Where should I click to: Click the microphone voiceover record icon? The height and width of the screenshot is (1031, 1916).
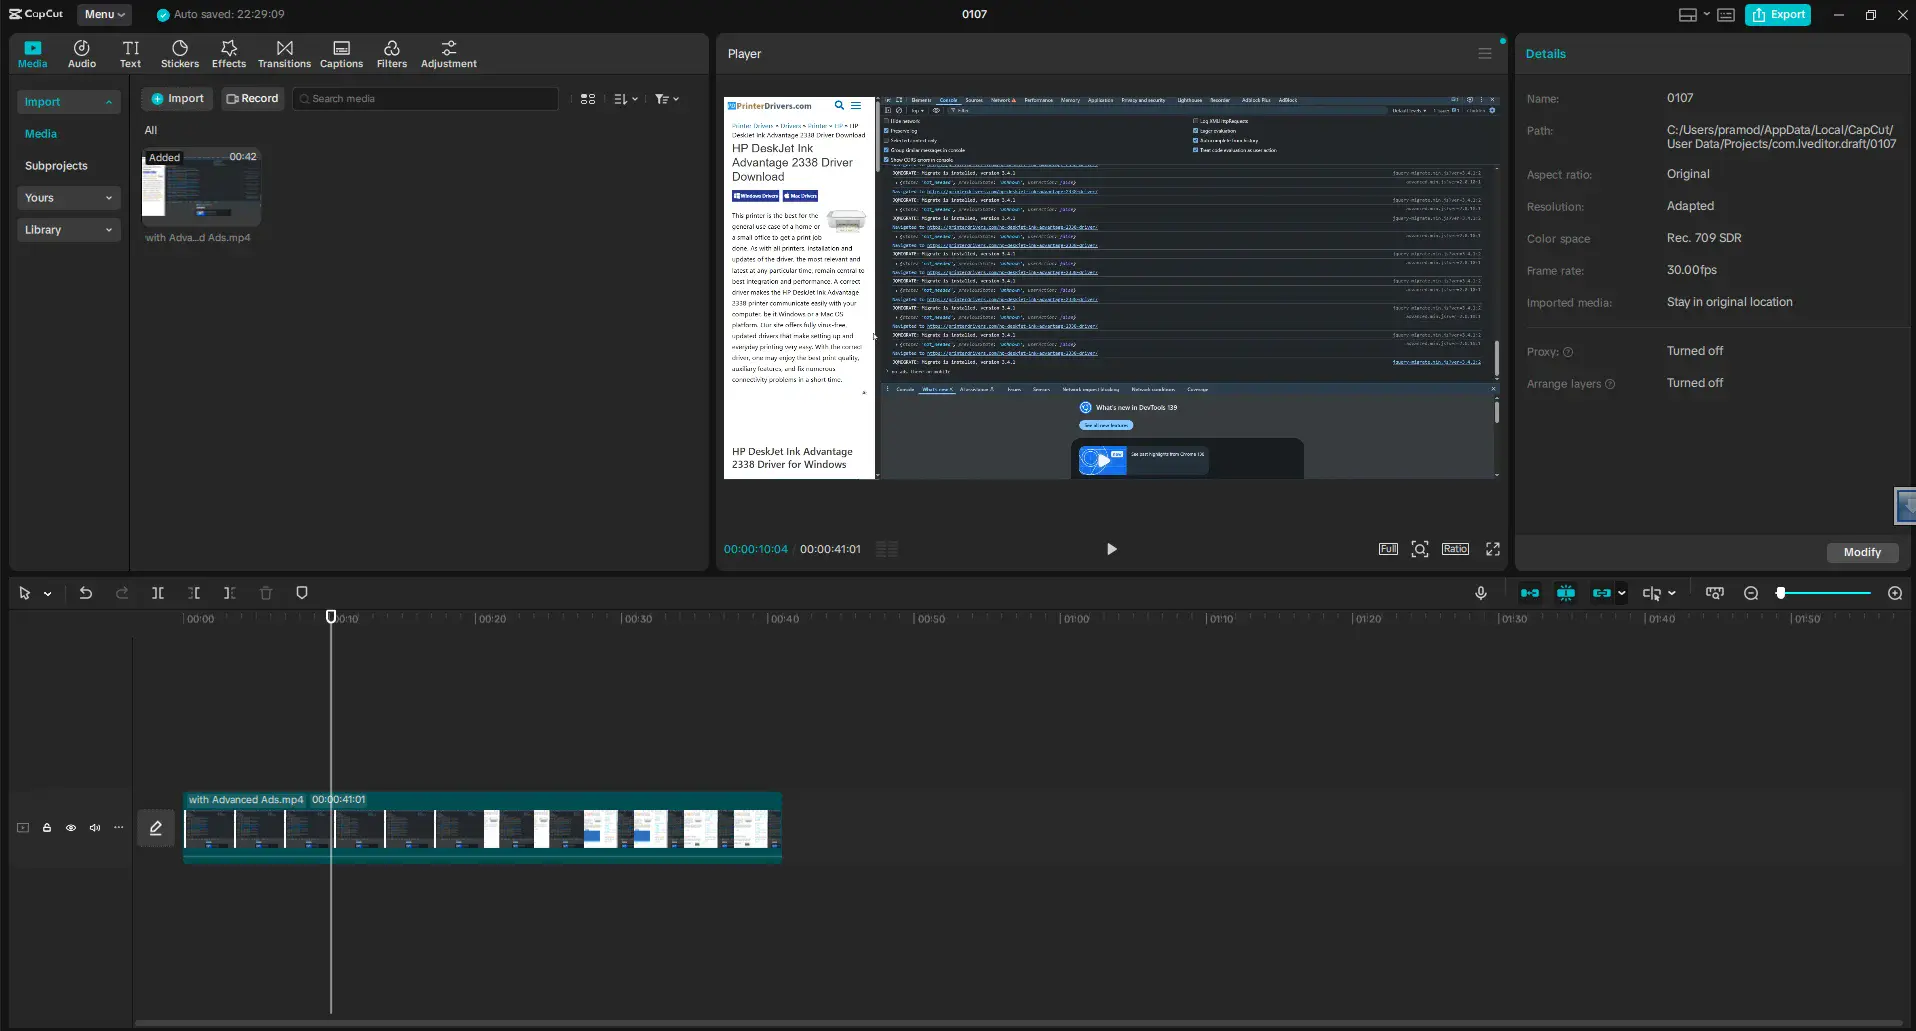1481,593
